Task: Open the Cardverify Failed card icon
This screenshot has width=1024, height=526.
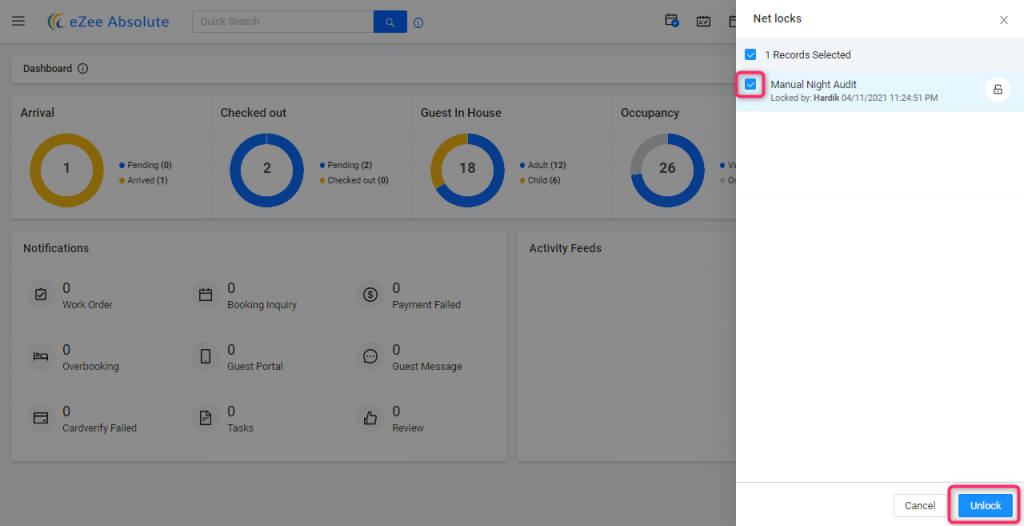Action: pos(40,418)
